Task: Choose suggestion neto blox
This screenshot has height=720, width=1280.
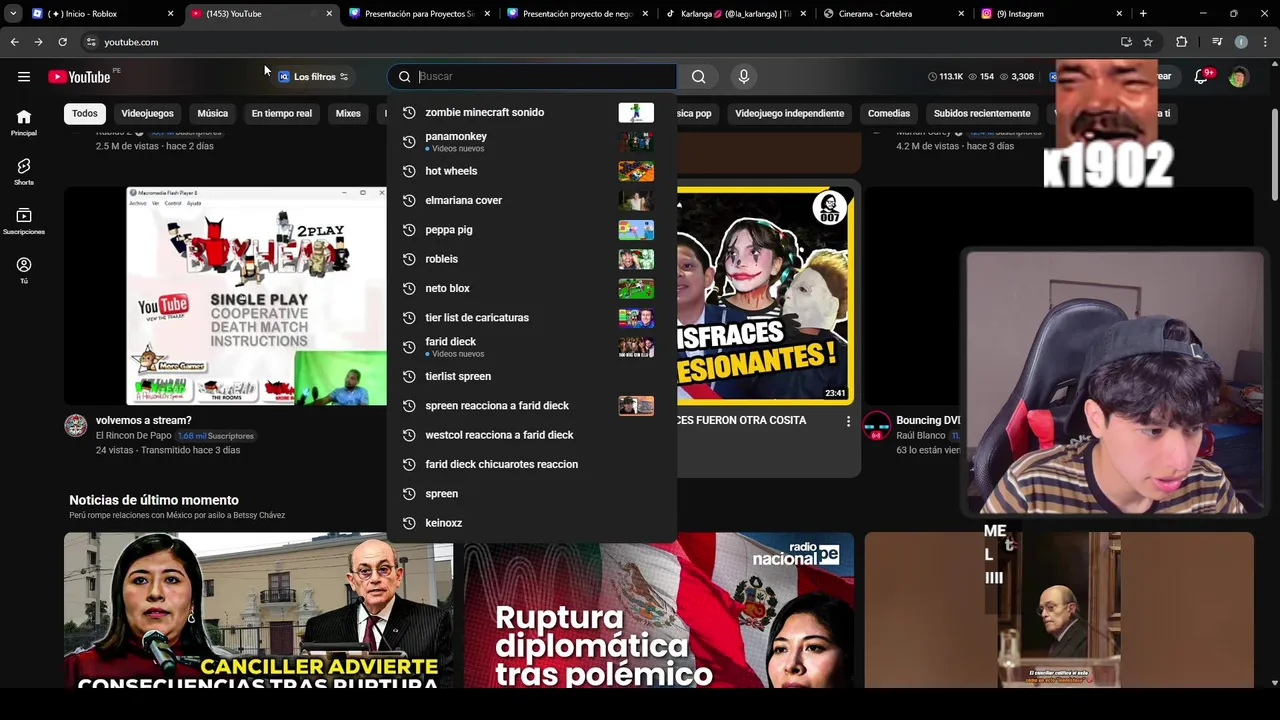Action: (532, 288)
